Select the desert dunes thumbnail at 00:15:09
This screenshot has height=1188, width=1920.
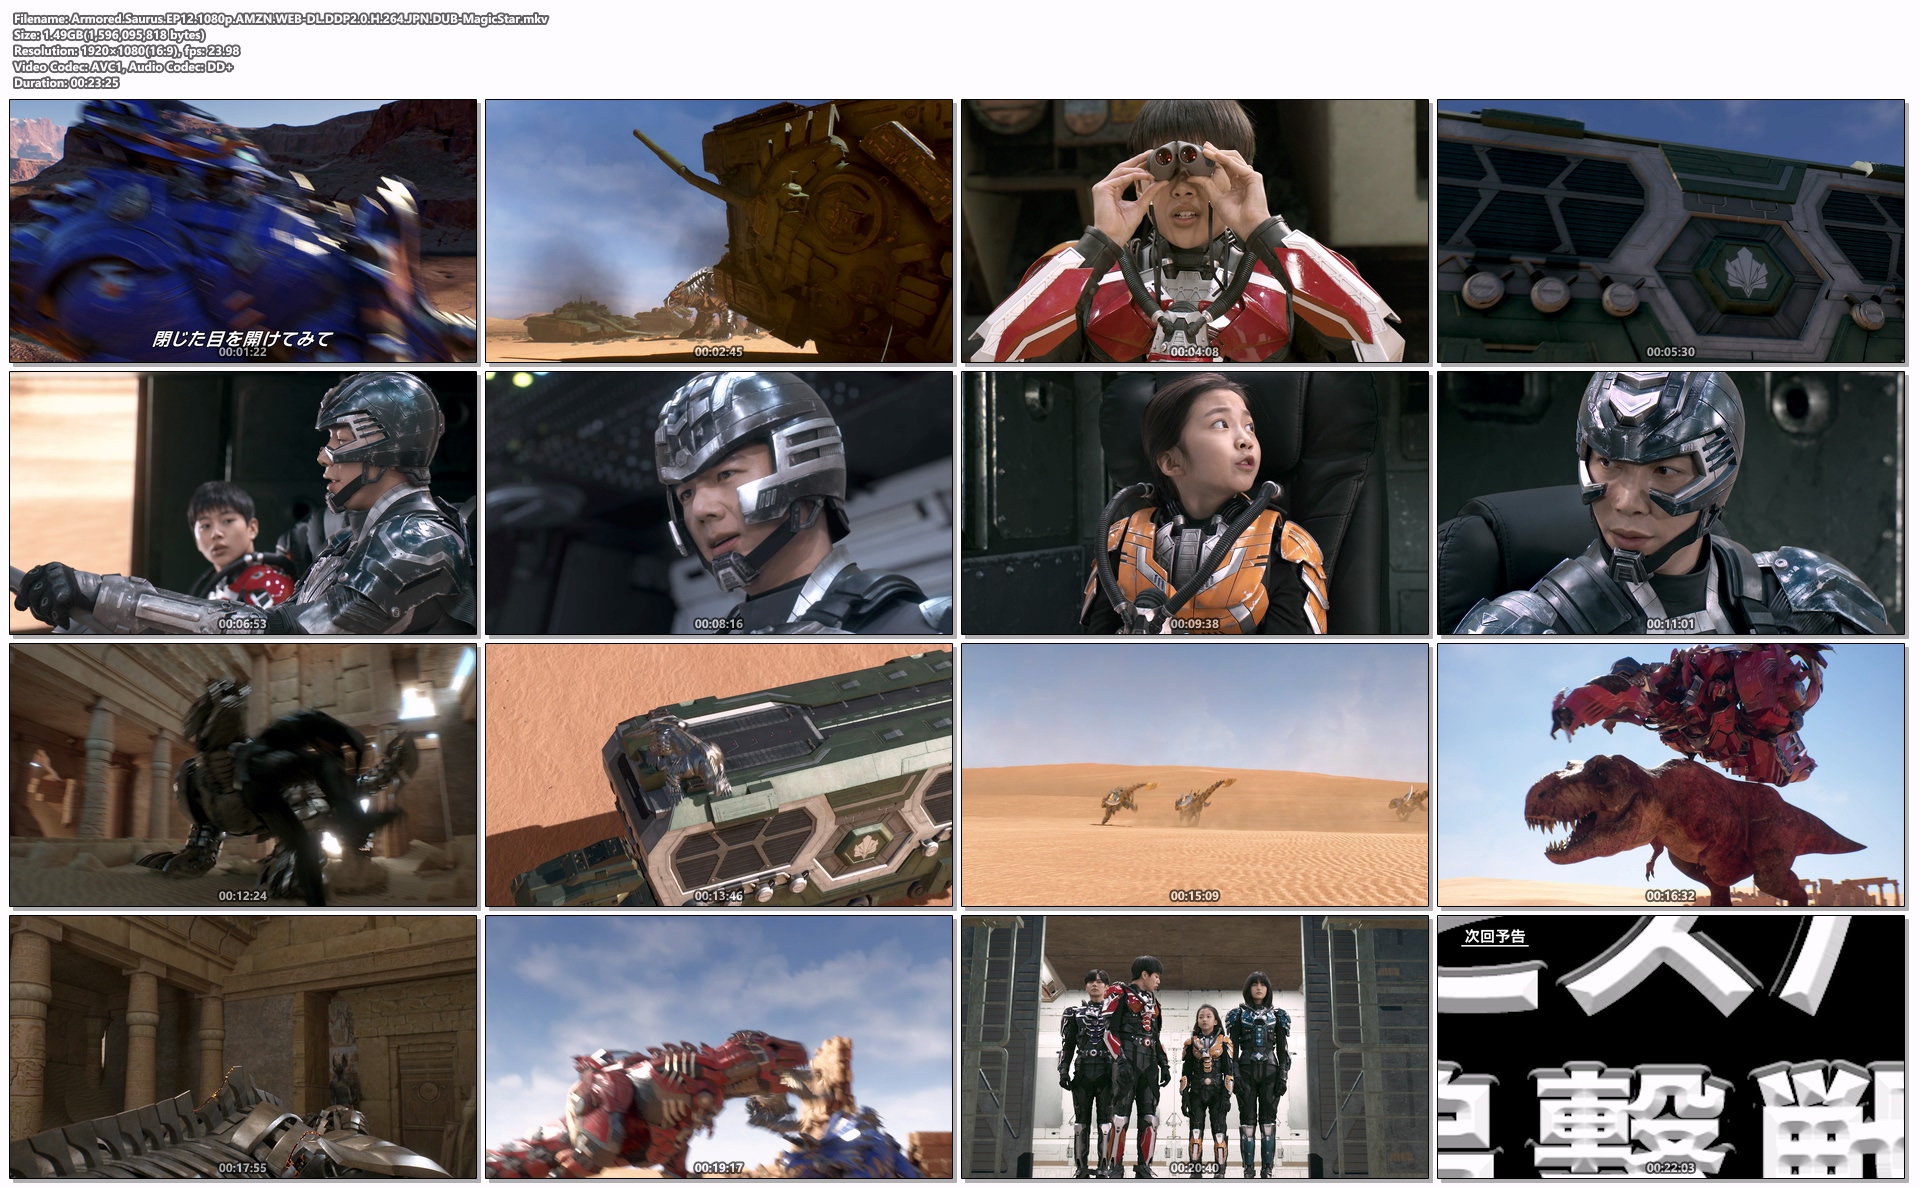(x=1195, y=775)
